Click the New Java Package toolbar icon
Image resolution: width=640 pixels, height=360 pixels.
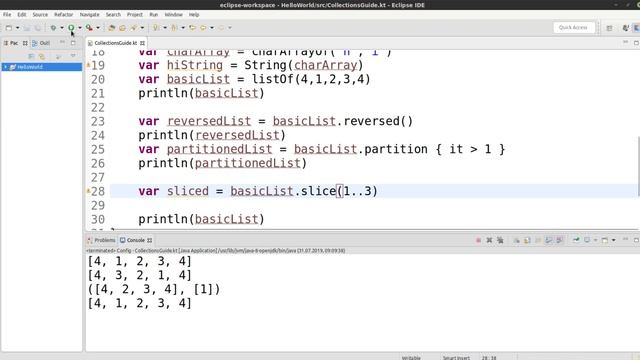[x=111, y=28]
